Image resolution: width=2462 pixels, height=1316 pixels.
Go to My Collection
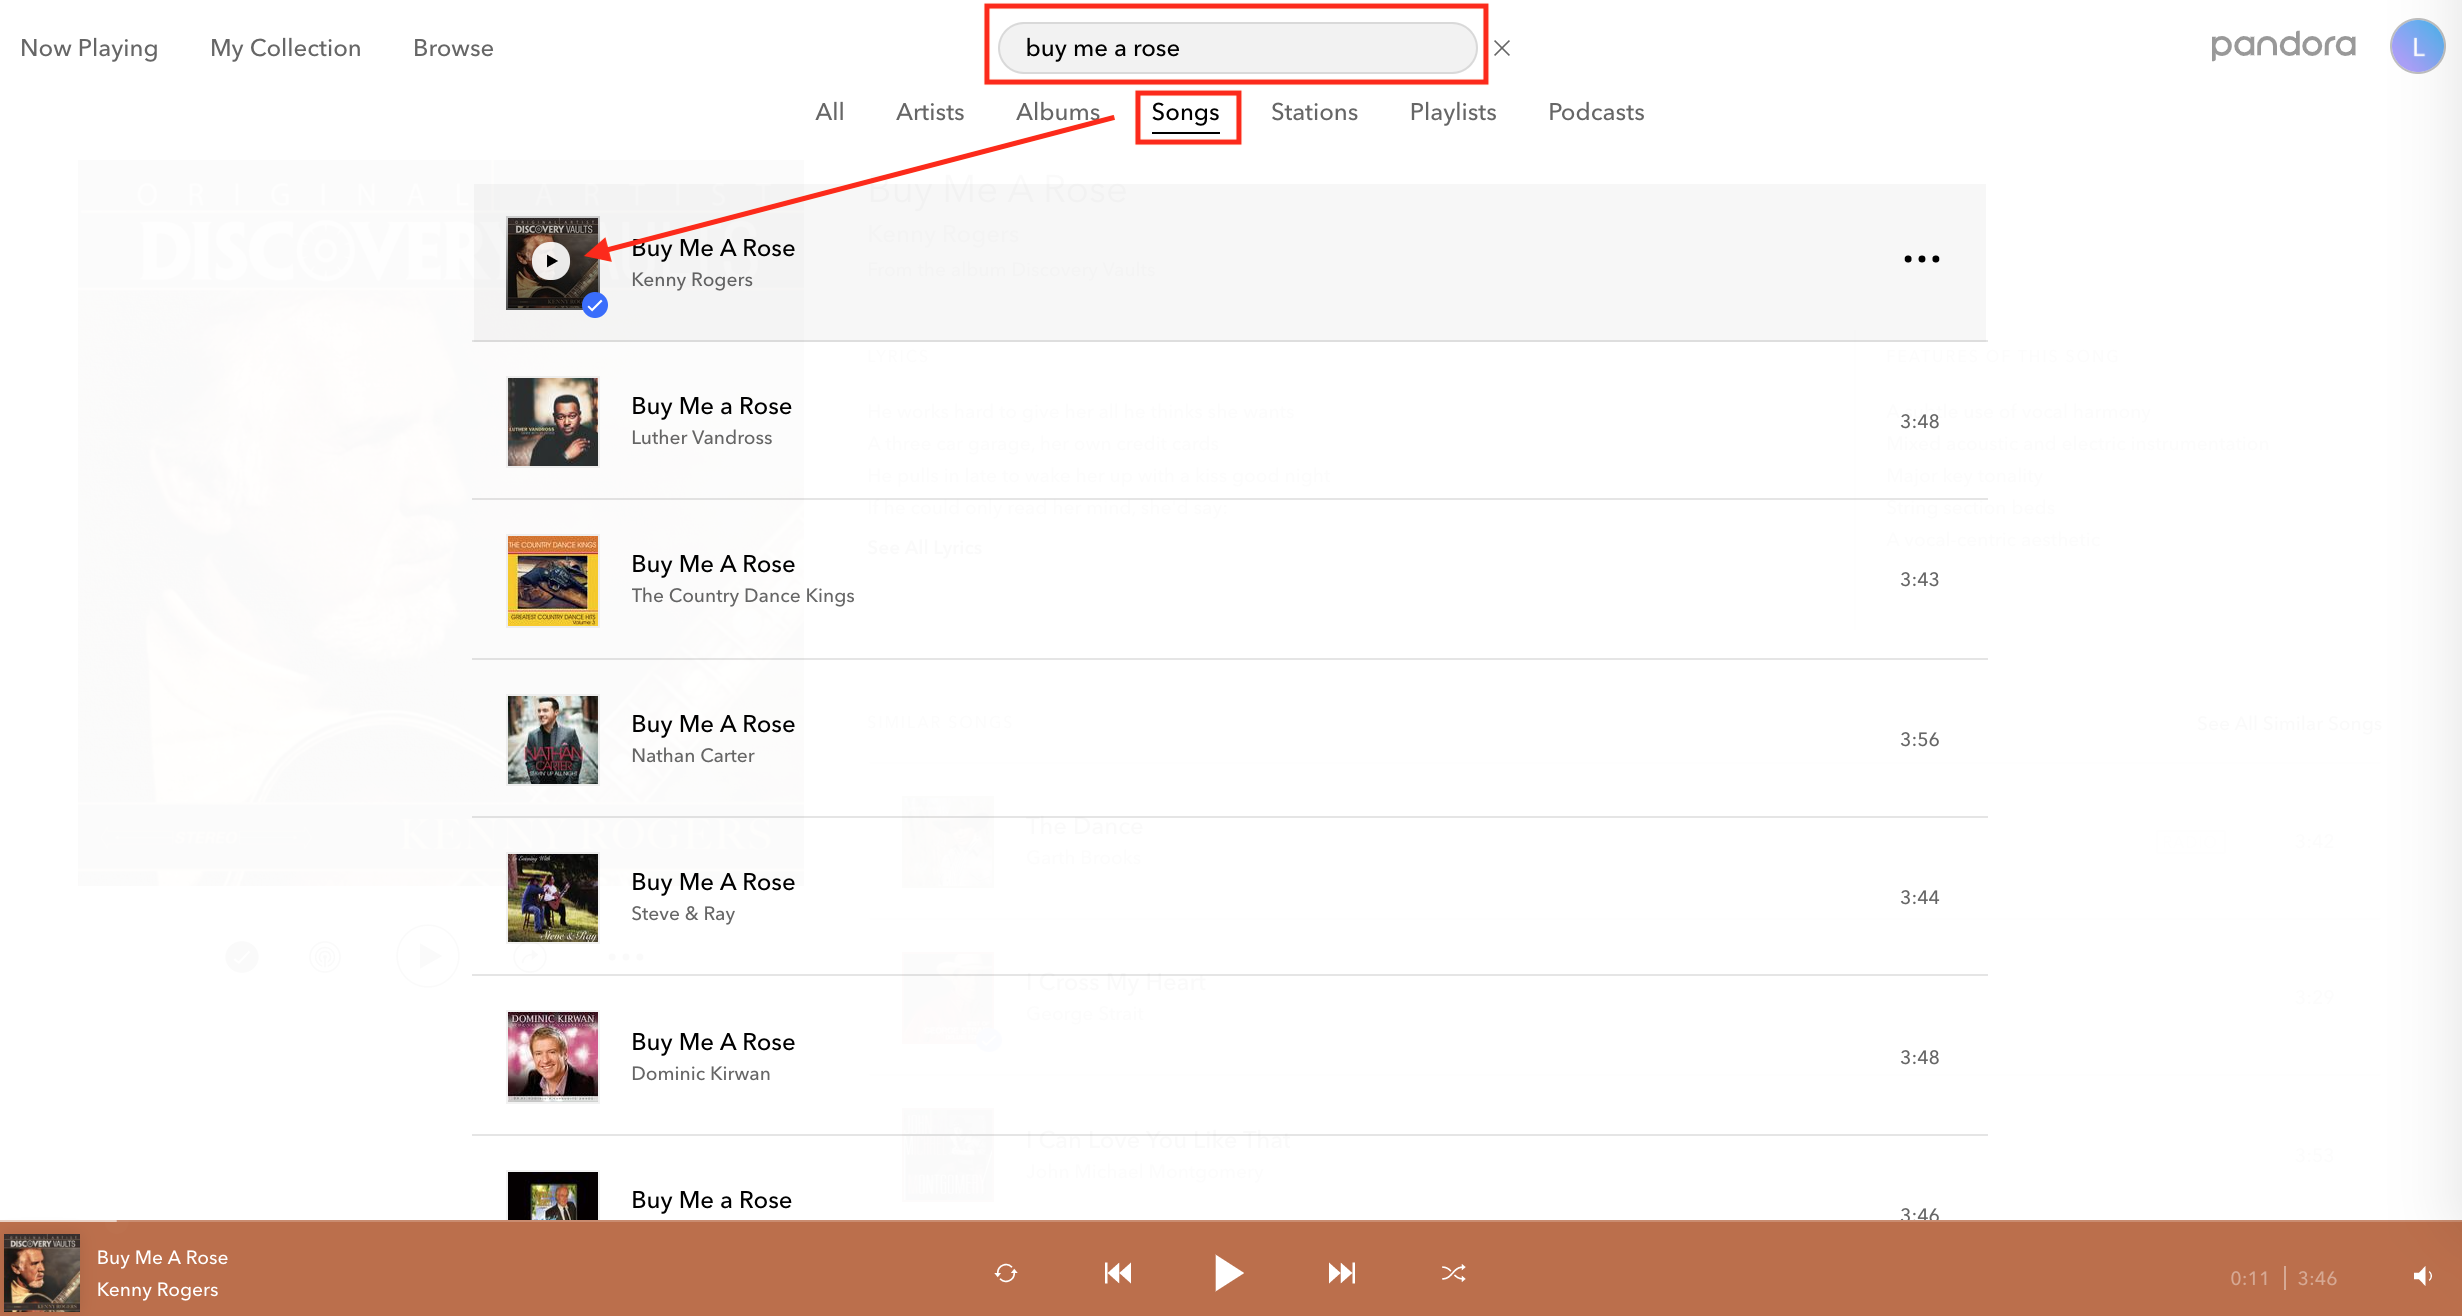point(284,47)
